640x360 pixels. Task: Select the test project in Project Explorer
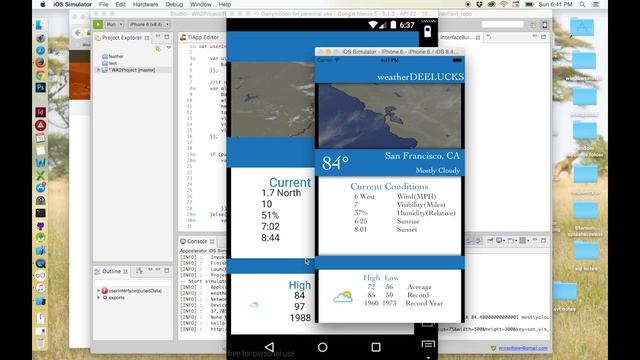pos(110,63)
